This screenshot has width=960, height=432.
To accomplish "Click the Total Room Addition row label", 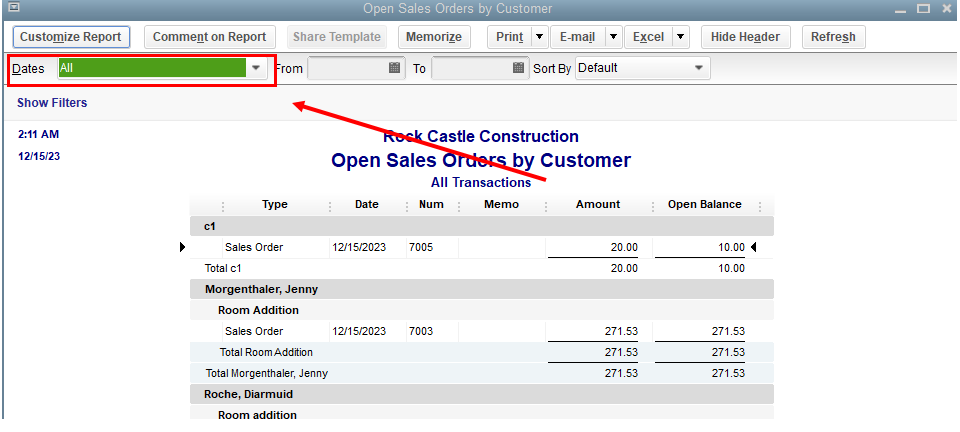I will pyautogui.click(x=266, y=352).
